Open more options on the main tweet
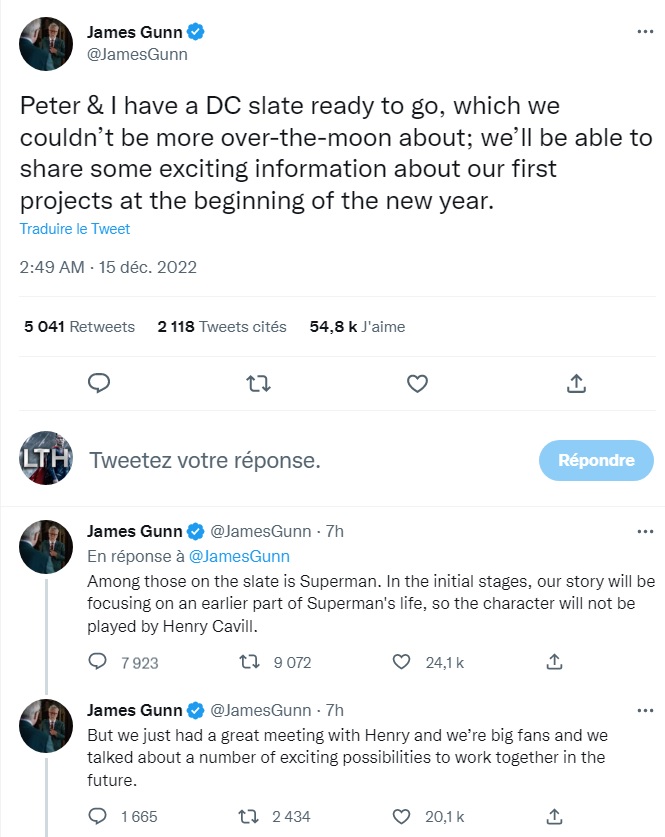The image size is (665, 837). (645, 31)
